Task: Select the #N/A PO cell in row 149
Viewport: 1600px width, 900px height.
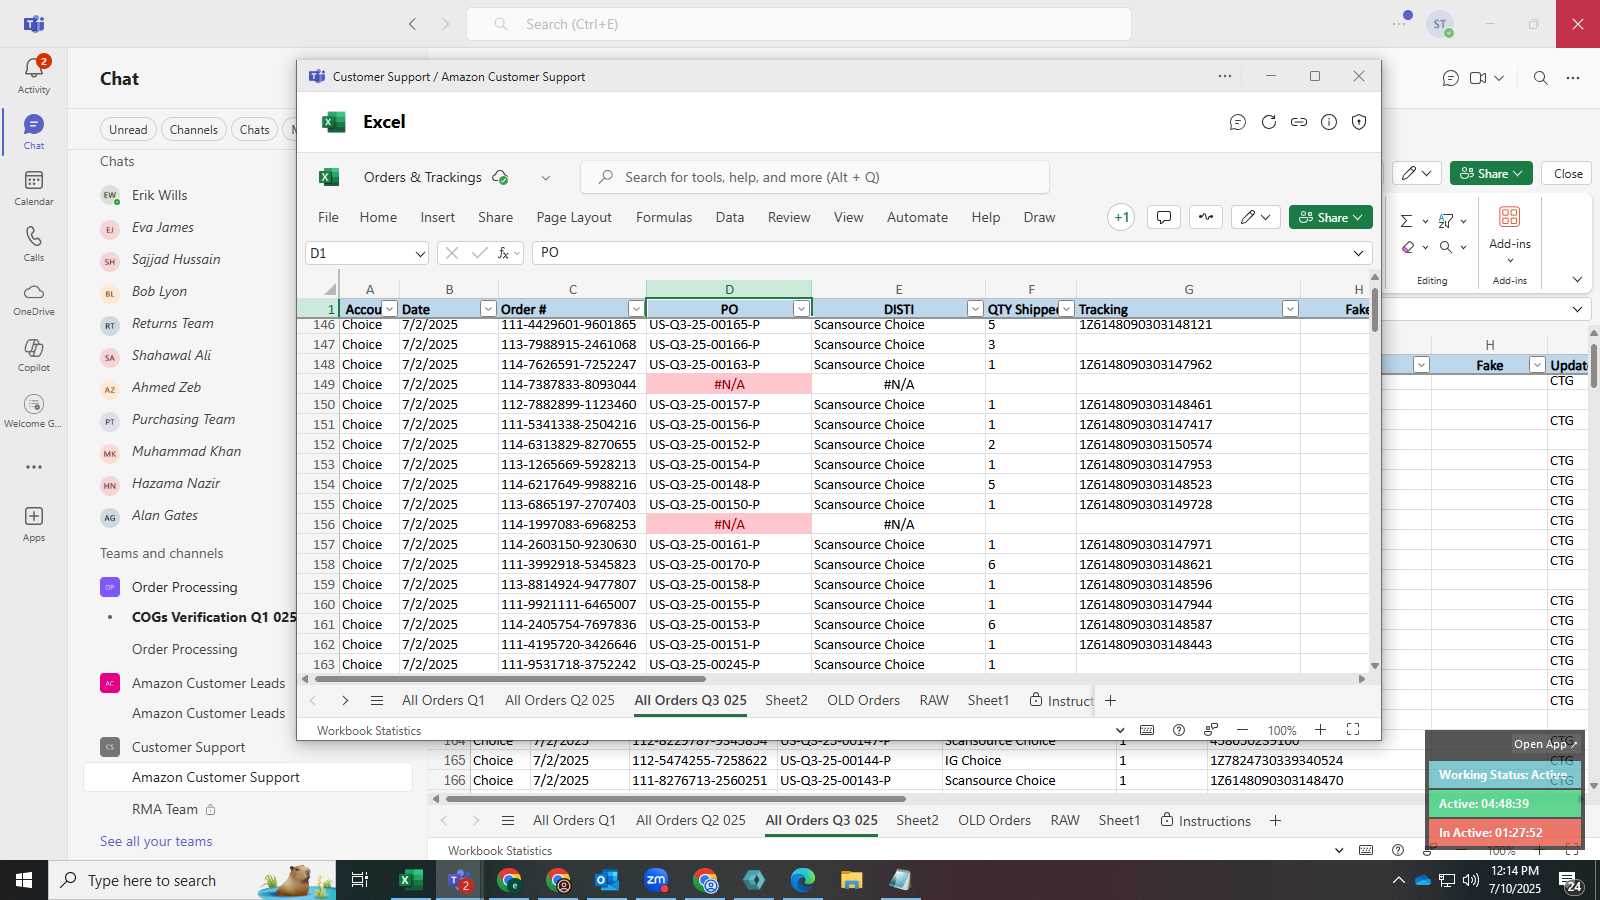Action: pos(729,384)
